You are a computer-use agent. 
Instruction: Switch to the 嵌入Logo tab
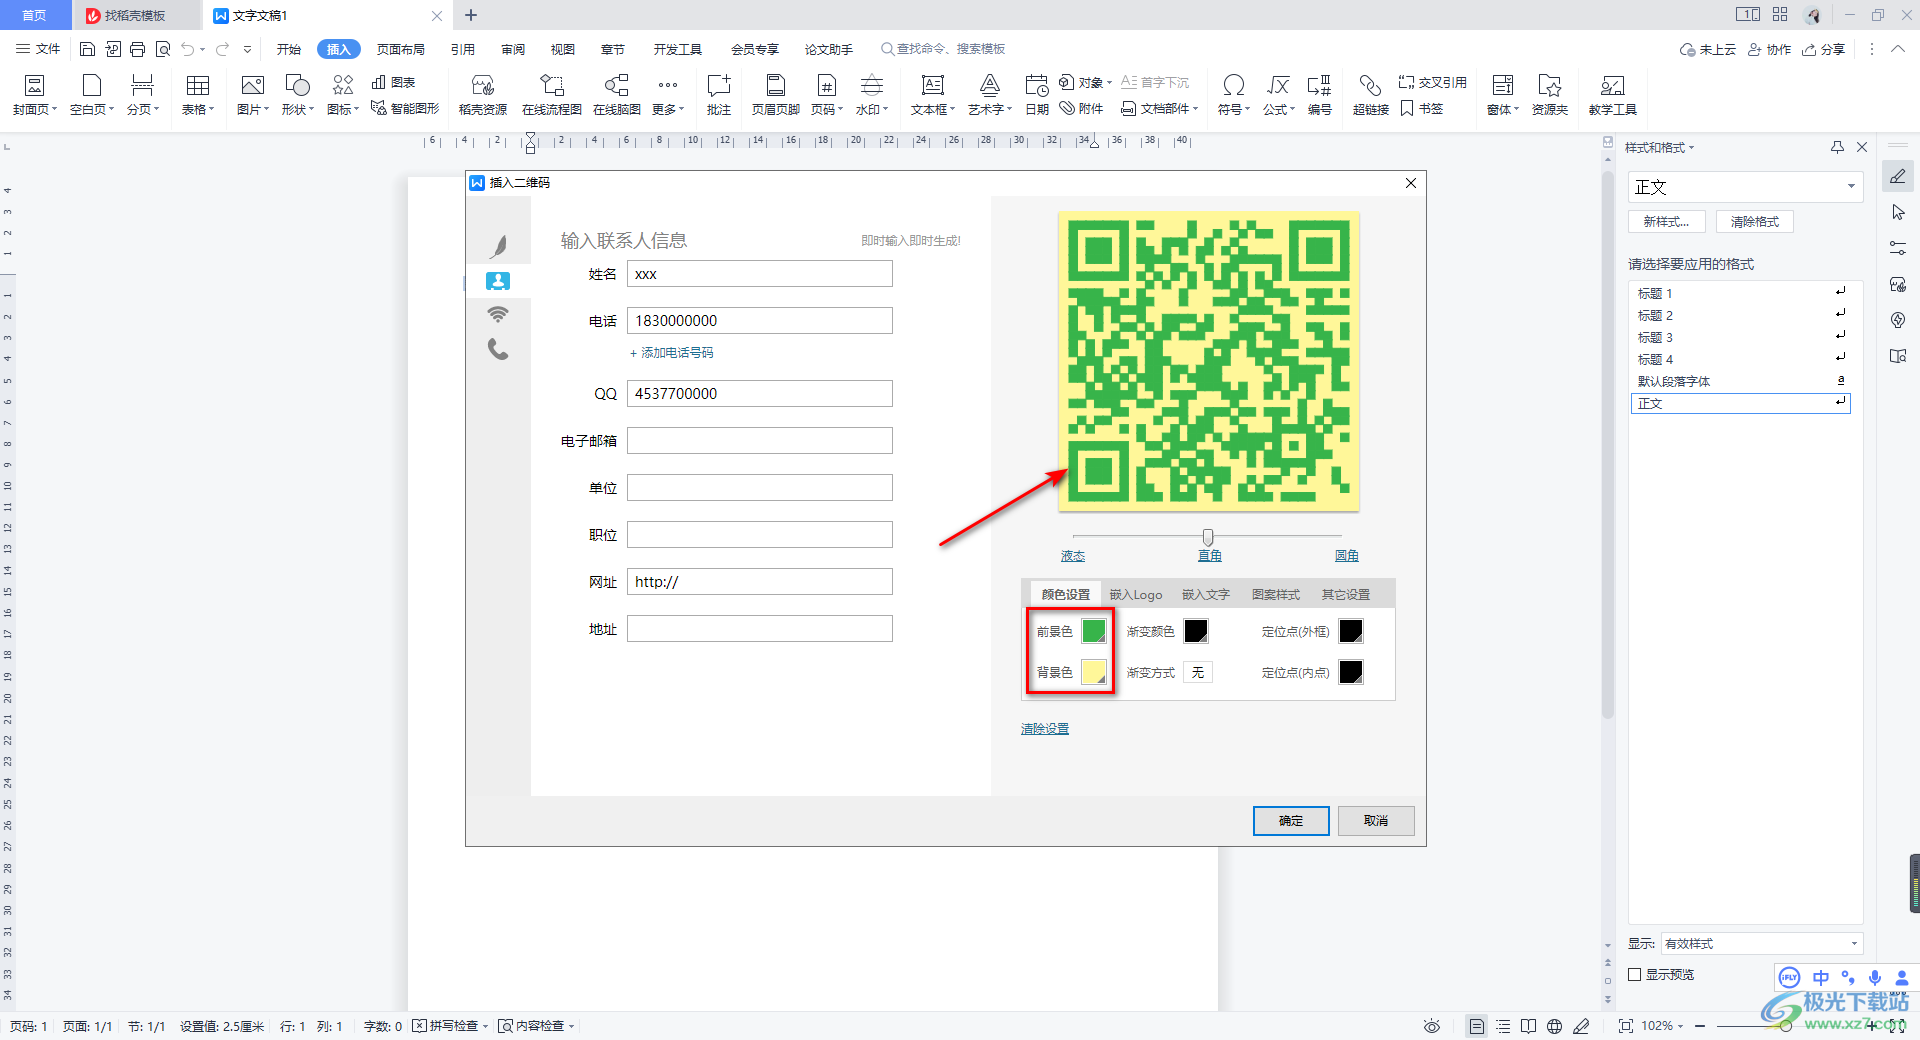coord(1136,594)
